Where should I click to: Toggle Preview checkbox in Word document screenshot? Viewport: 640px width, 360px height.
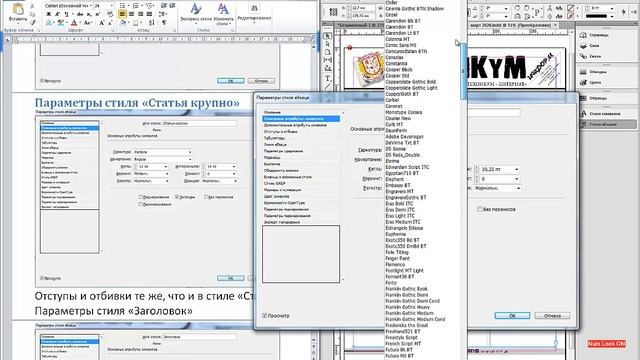click(x=42, y=278)
